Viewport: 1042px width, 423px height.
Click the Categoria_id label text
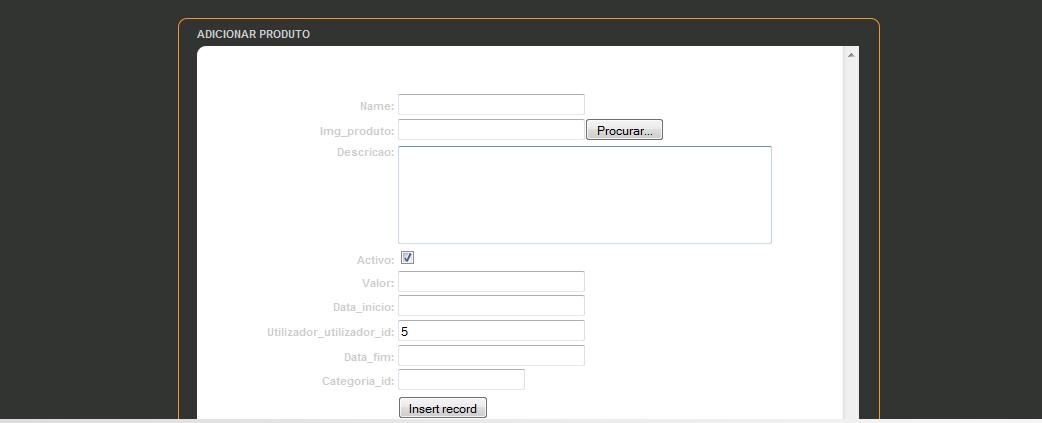tap(358, 382)
